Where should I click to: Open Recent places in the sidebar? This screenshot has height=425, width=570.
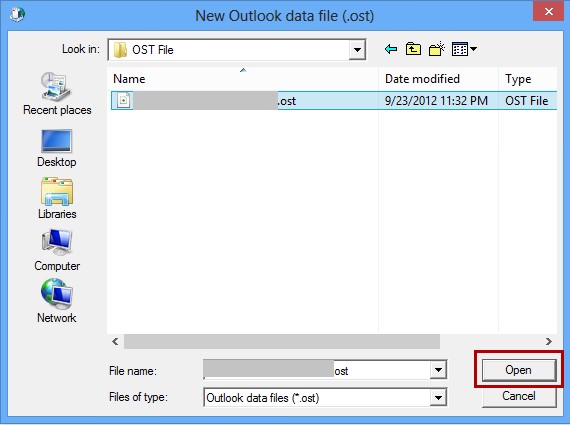coord(57,93)
